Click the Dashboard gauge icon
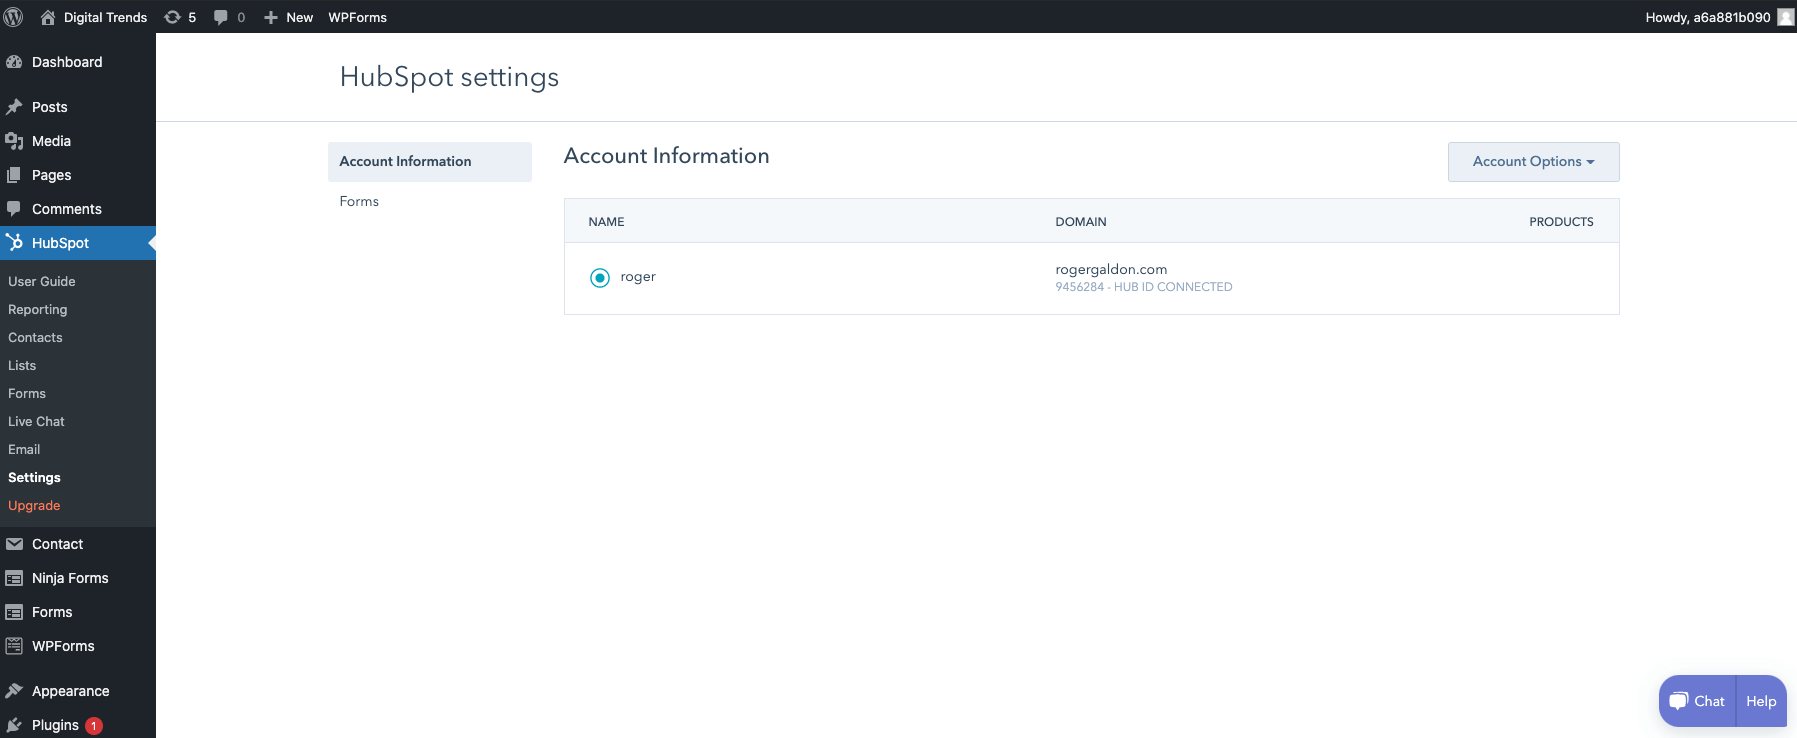 tap(14, 62)
